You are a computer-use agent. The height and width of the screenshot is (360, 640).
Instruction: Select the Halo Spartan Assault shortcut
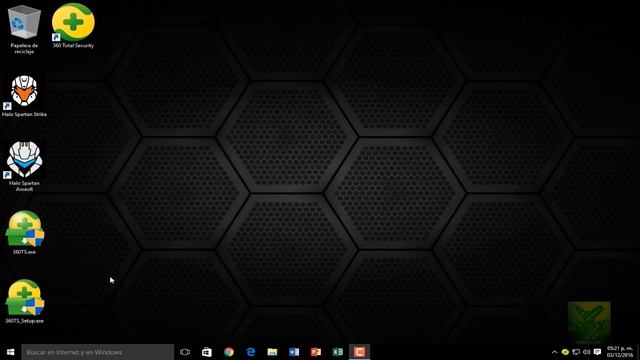[24, 167]
